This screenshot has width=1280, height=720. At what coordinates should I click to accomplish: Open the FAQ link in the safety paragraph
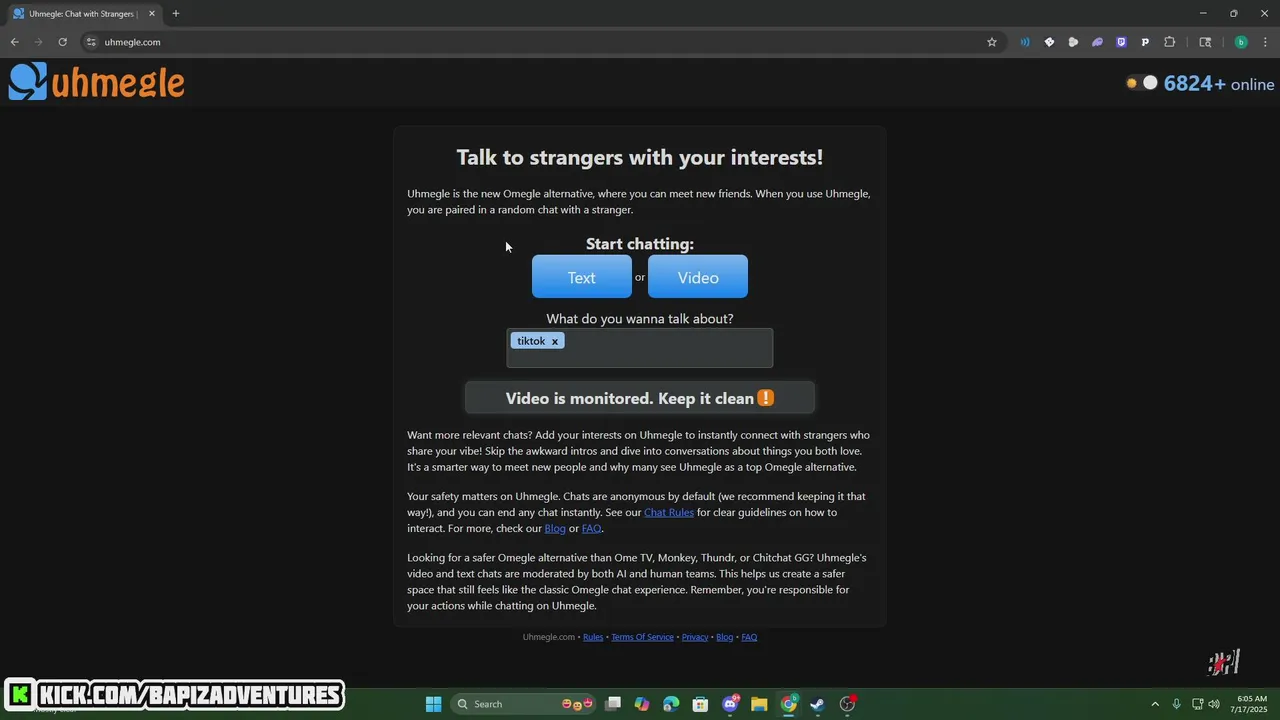592,528
